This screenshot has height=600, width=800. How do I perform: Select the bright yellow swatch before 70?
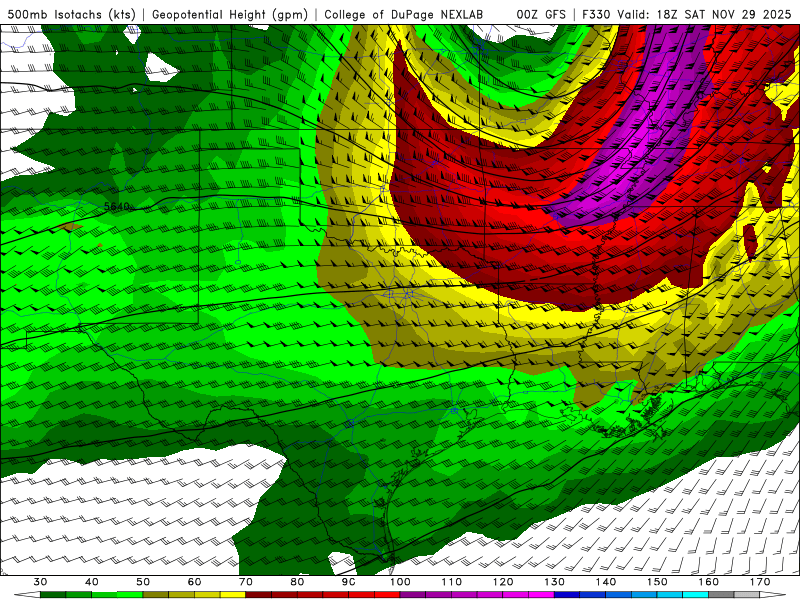[x=233, y=595]
